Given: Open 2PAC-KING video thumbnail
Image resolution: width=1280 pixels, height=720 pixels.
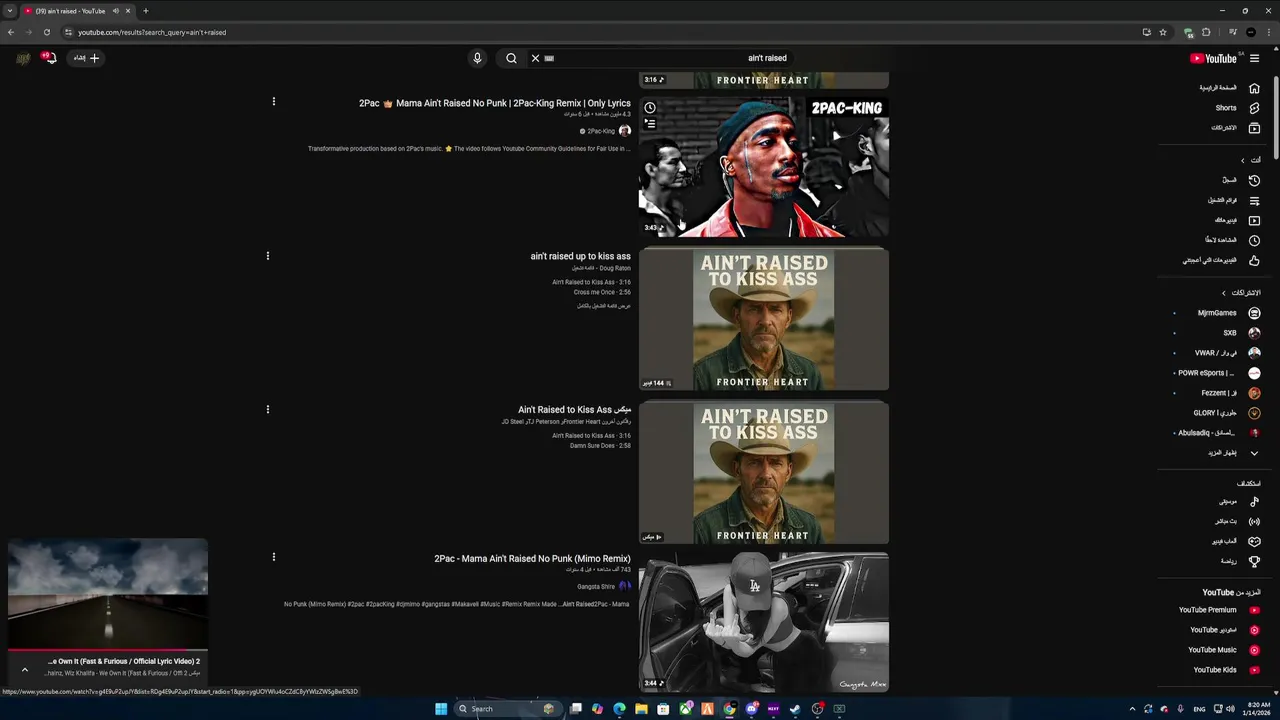Looking at the screenshot, I should (x=764, y=167).
